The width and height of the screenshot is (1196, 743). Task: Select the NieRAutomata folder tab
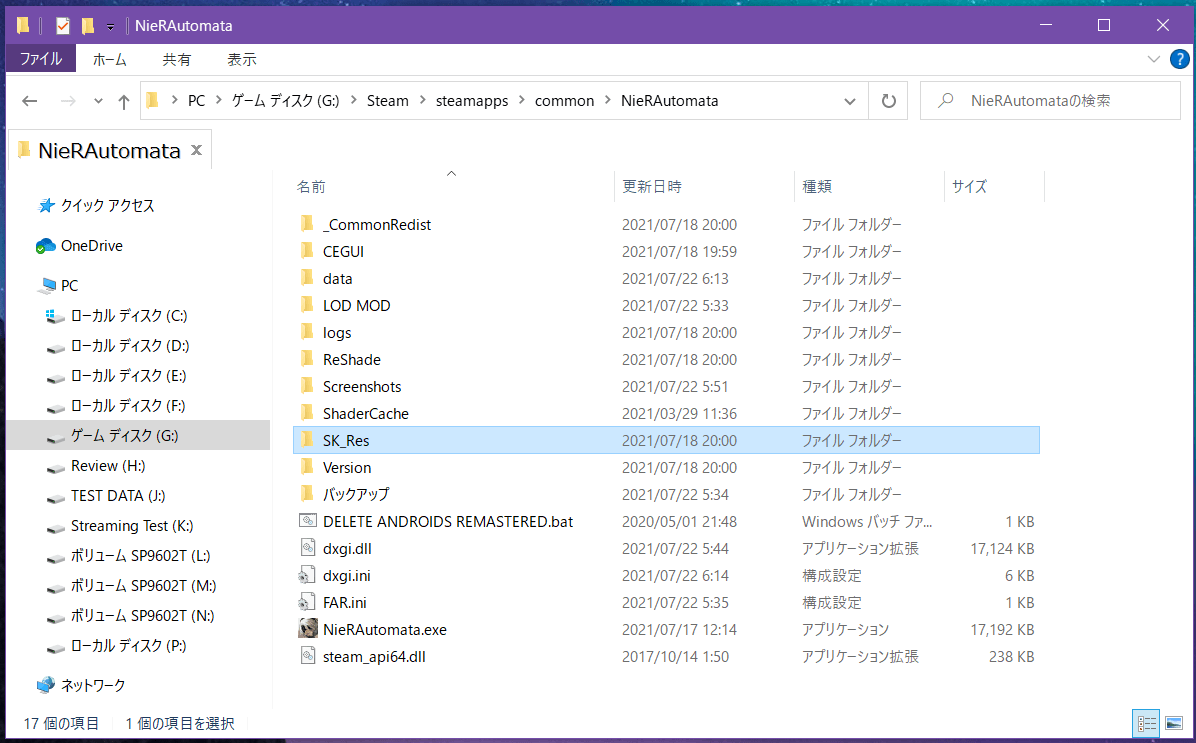[109, 150]
